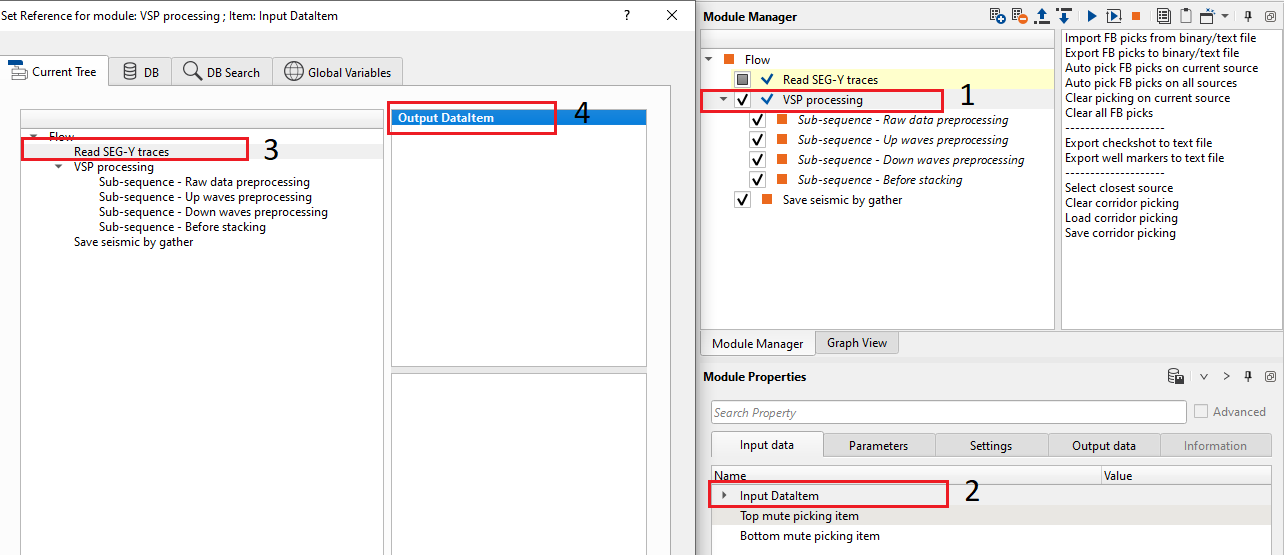Open the Parameters tab in Module Properties

(x=878, y=446)
